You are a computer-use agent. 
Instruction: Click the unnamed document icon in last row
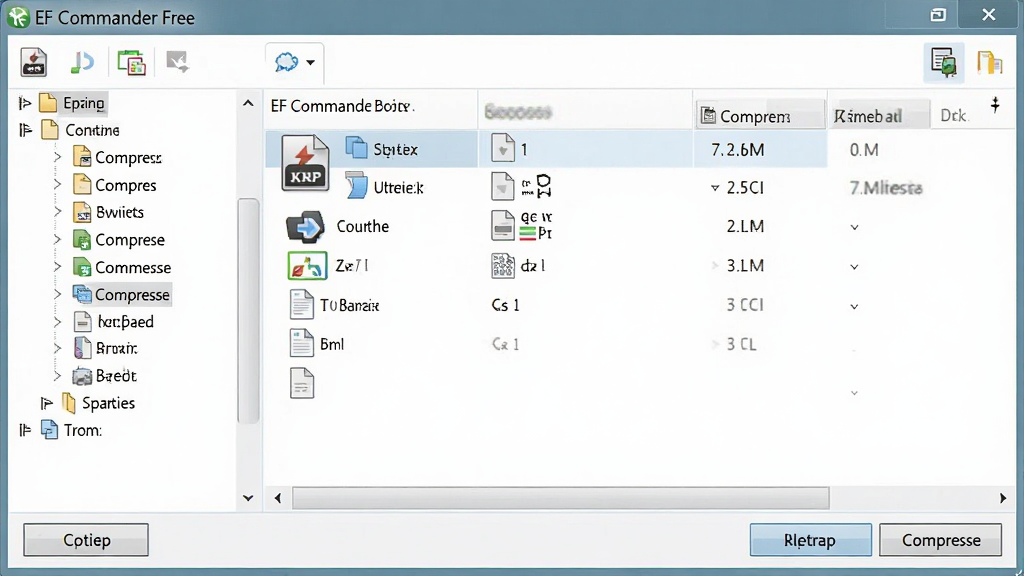[x=301, y=383]
